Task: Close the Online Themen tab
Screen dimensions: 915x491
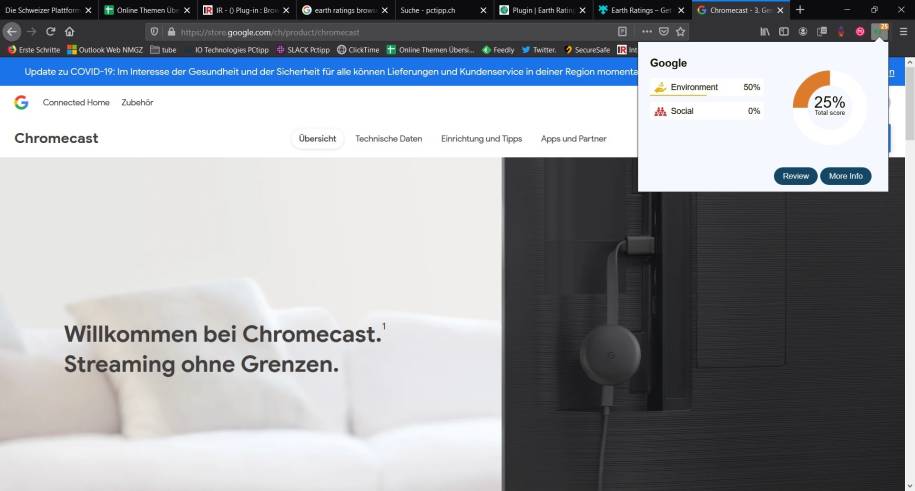Action: [187, 11]
